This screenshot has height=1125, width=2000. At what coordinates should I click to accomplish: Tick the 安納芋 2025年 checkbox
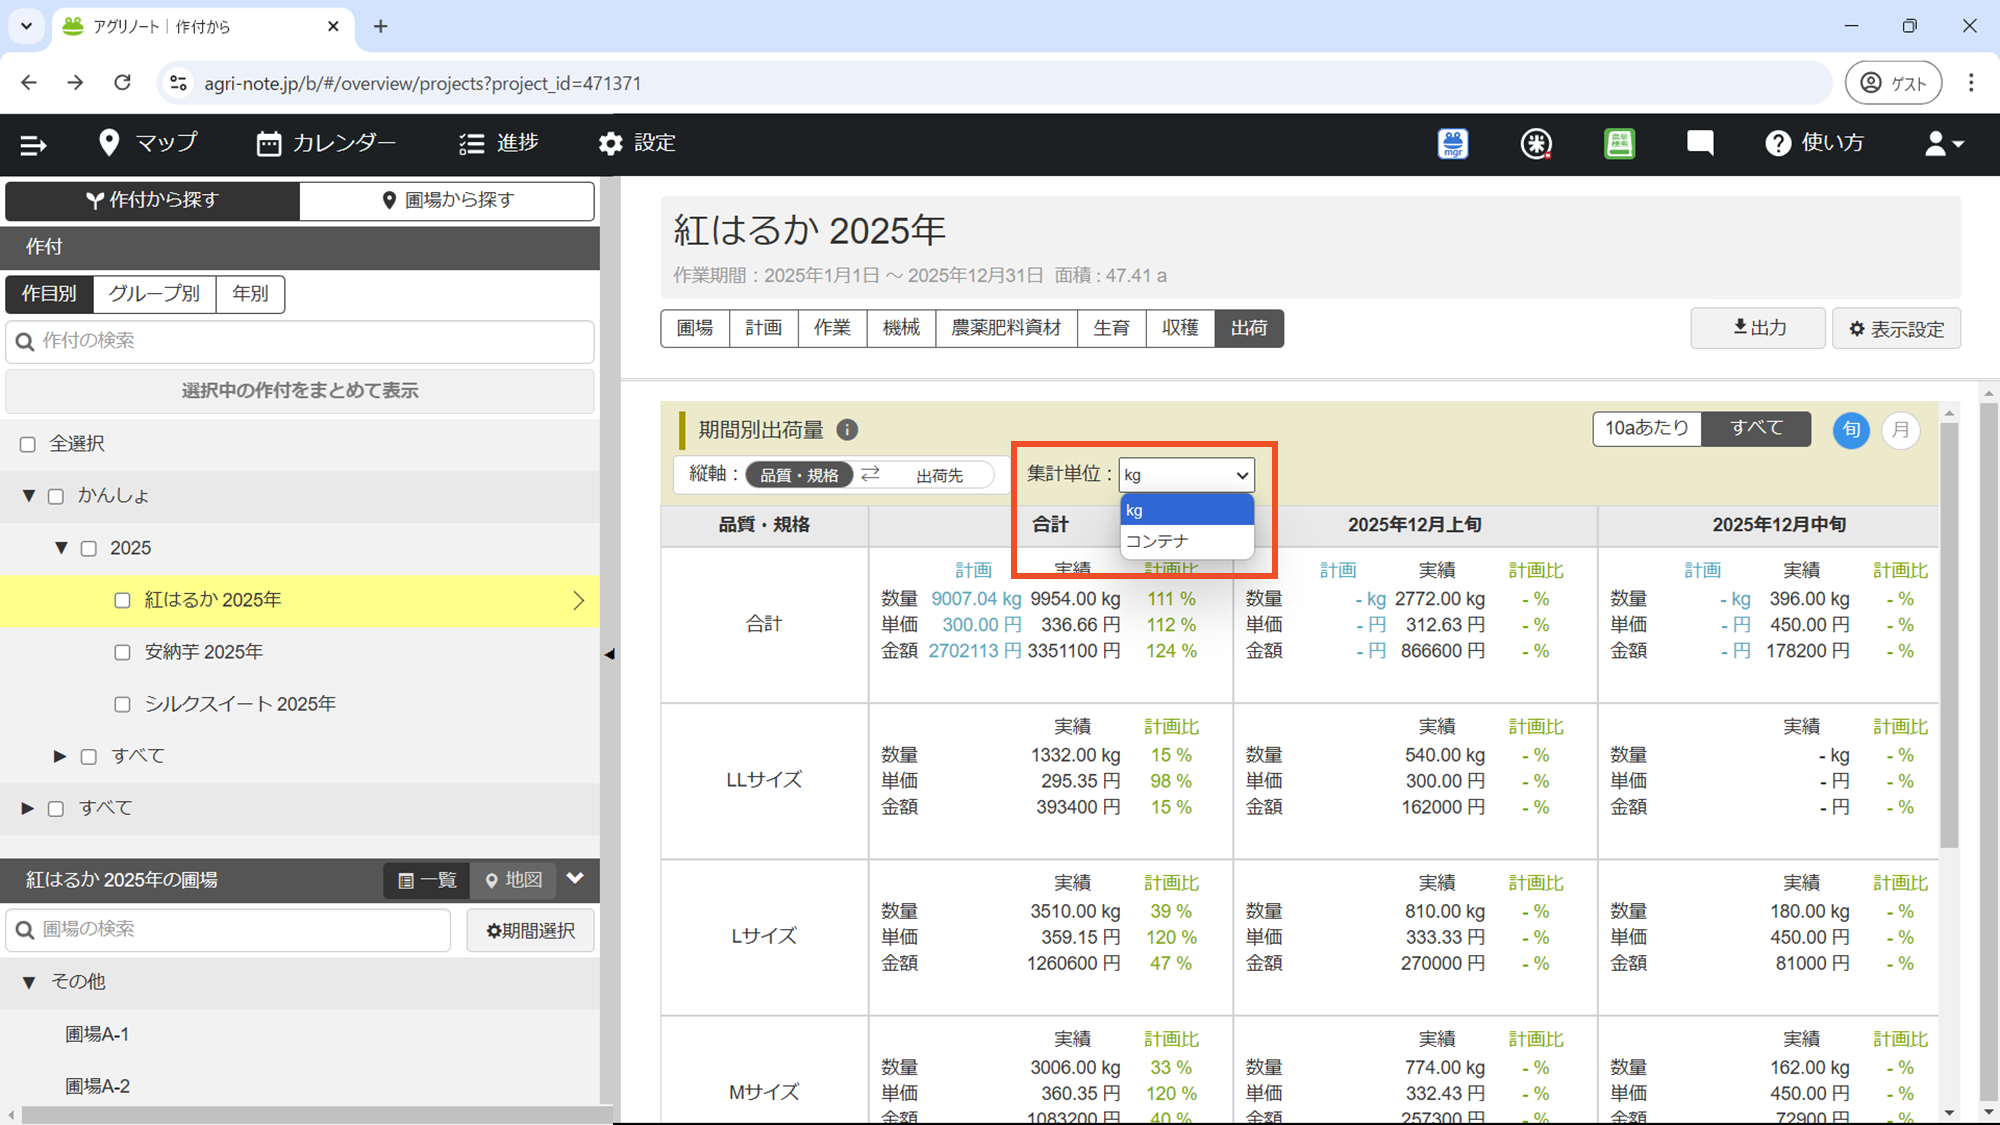pos(122,652)
